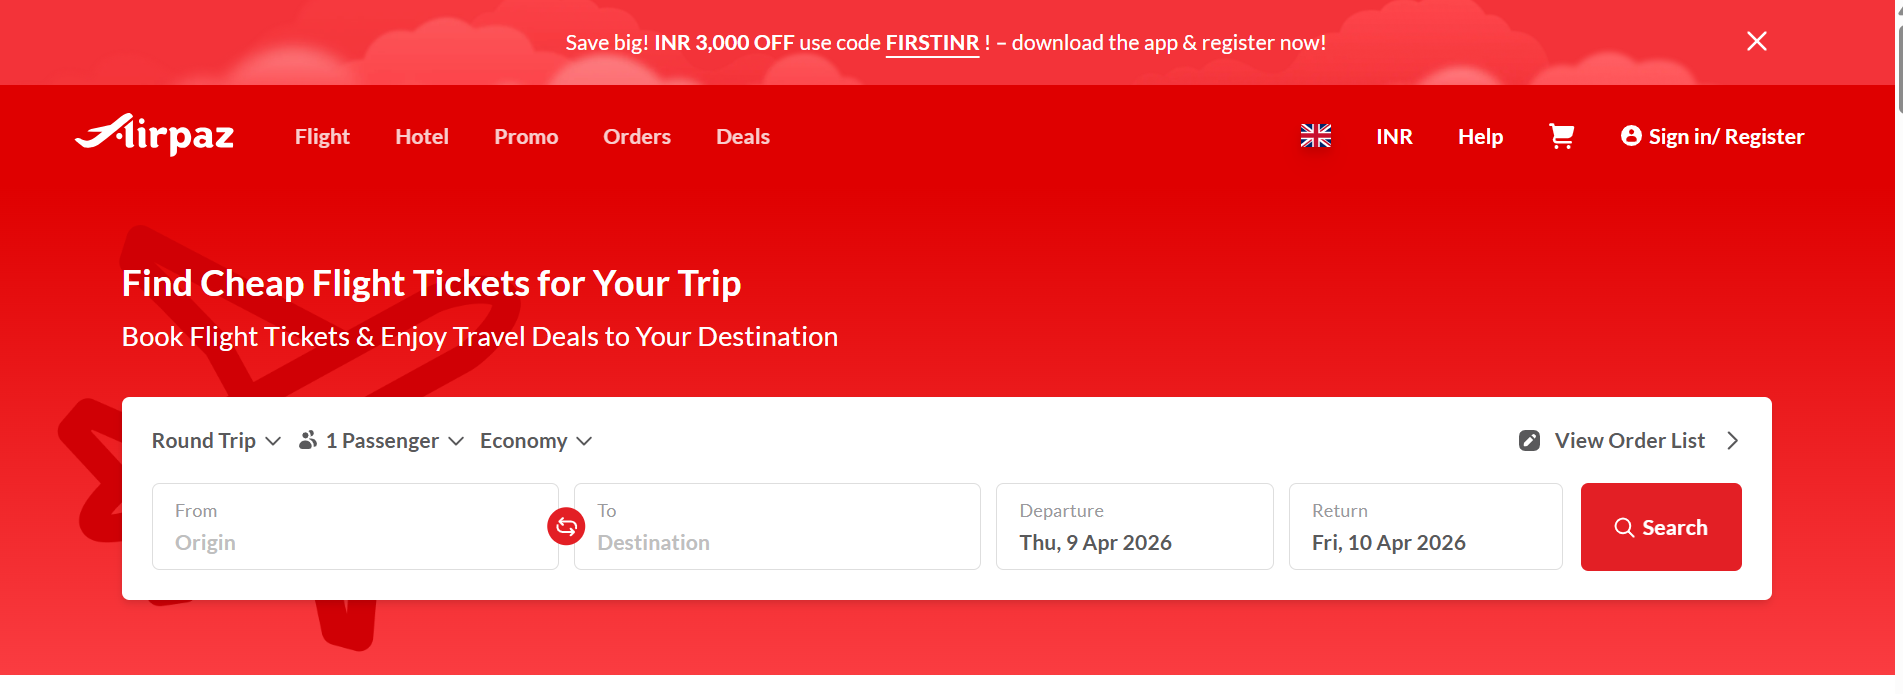Expand the Round Trip dropdown

coord(216,441)
